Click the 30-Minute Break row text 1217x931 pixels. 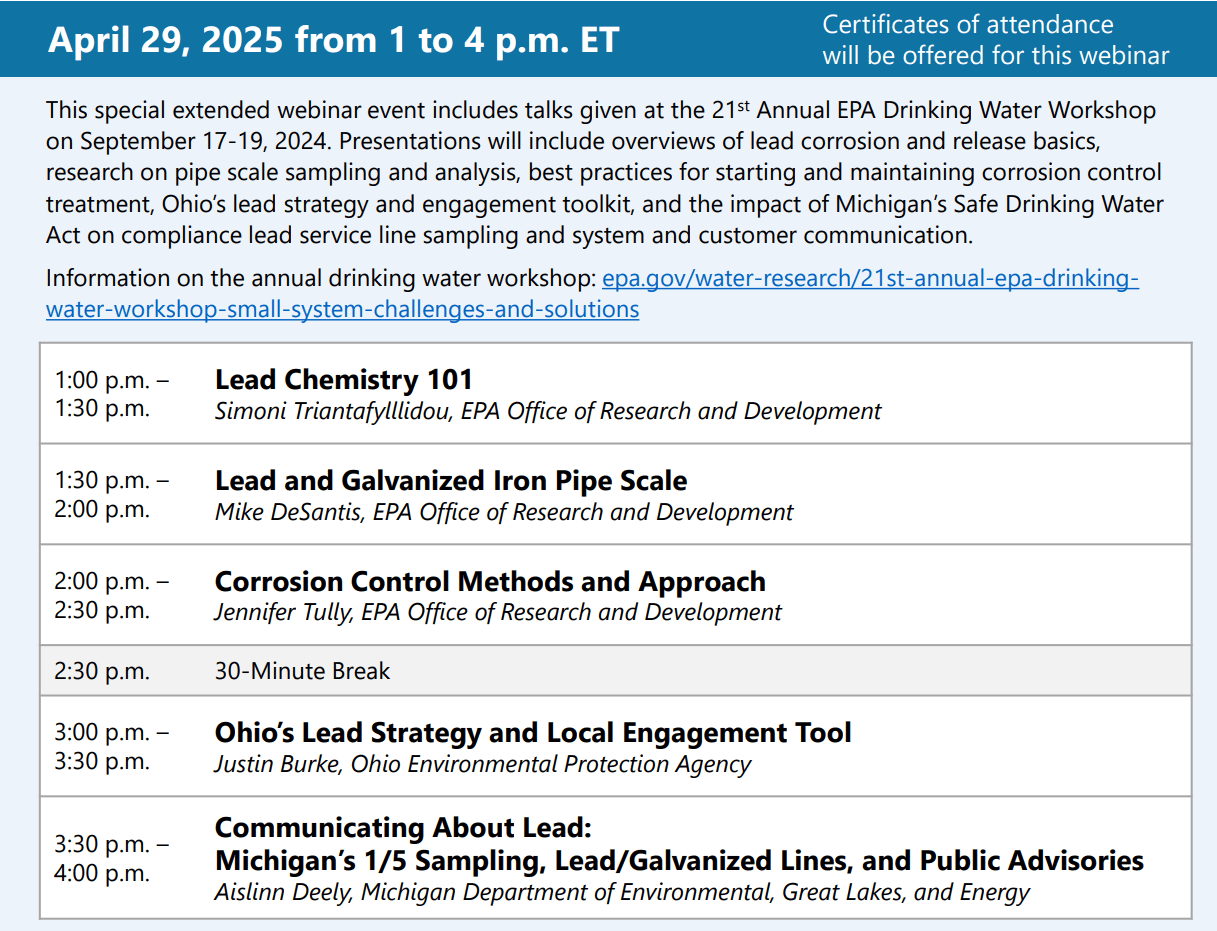pyautogui.click(x=302, y=671)
